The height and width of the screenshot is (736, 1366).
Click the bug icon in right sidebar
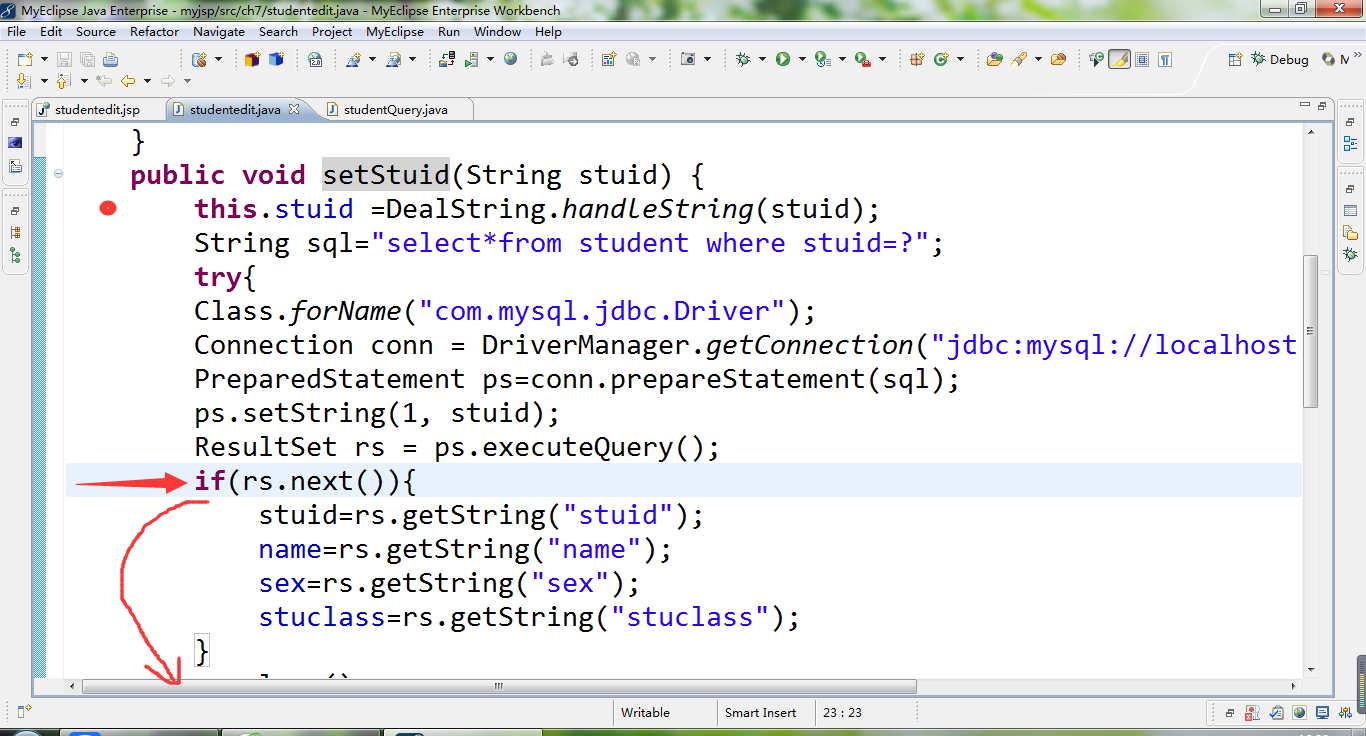pyautogui.click(x=1351, y=255)
